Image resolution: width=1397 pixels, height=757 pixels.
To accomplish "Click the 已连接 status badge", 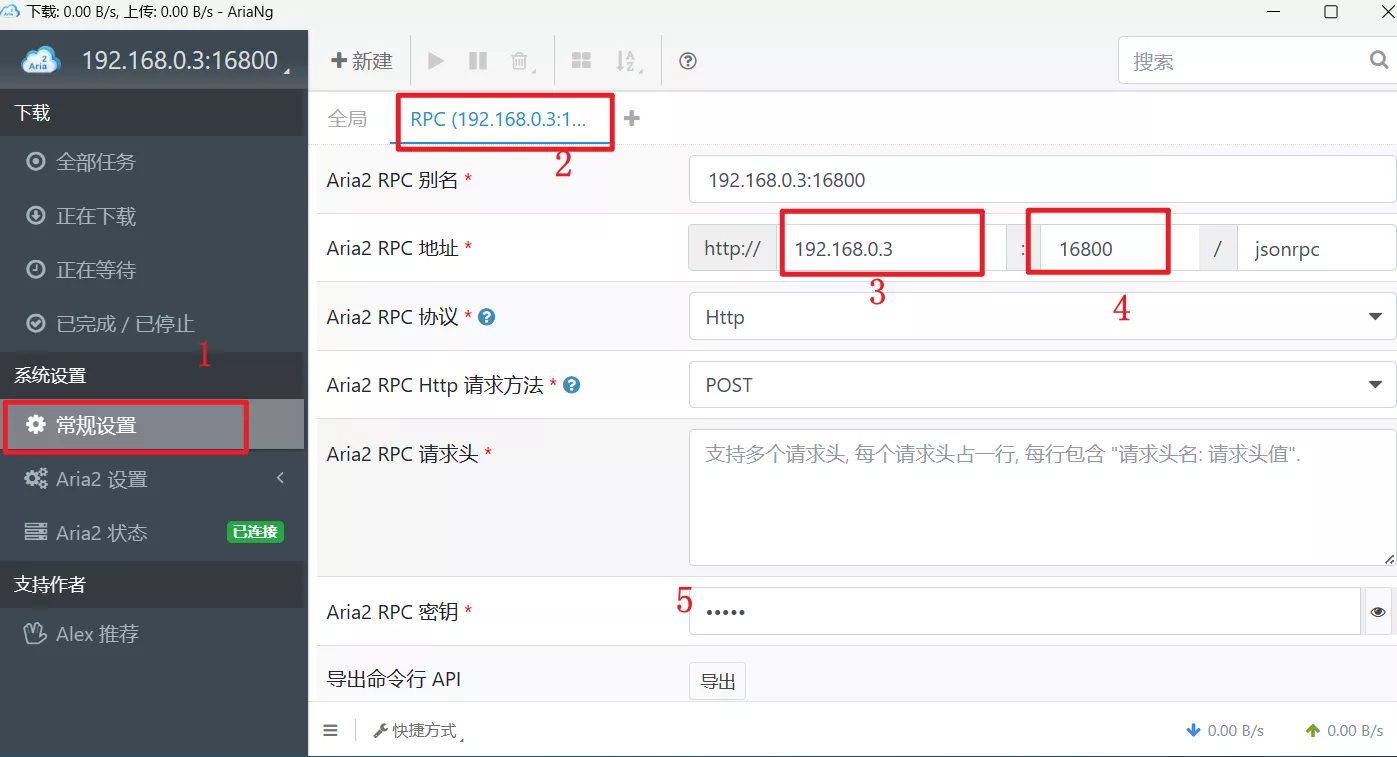I will point(255,532).
